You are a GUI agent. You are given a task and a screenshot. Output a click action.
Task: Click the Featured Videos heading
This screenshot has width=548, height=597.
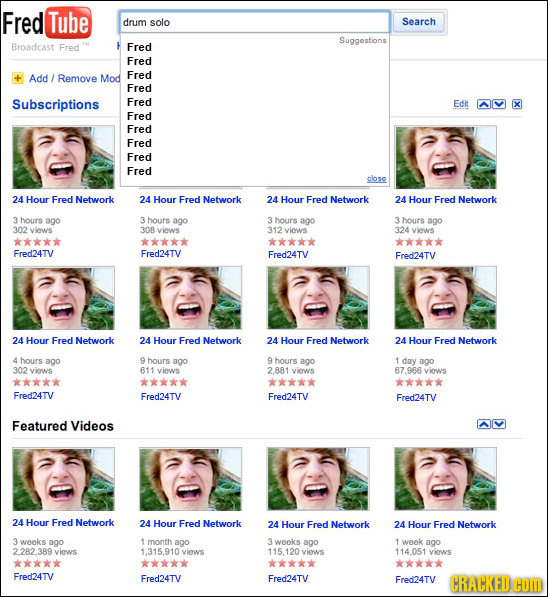[x=63, y=426]
